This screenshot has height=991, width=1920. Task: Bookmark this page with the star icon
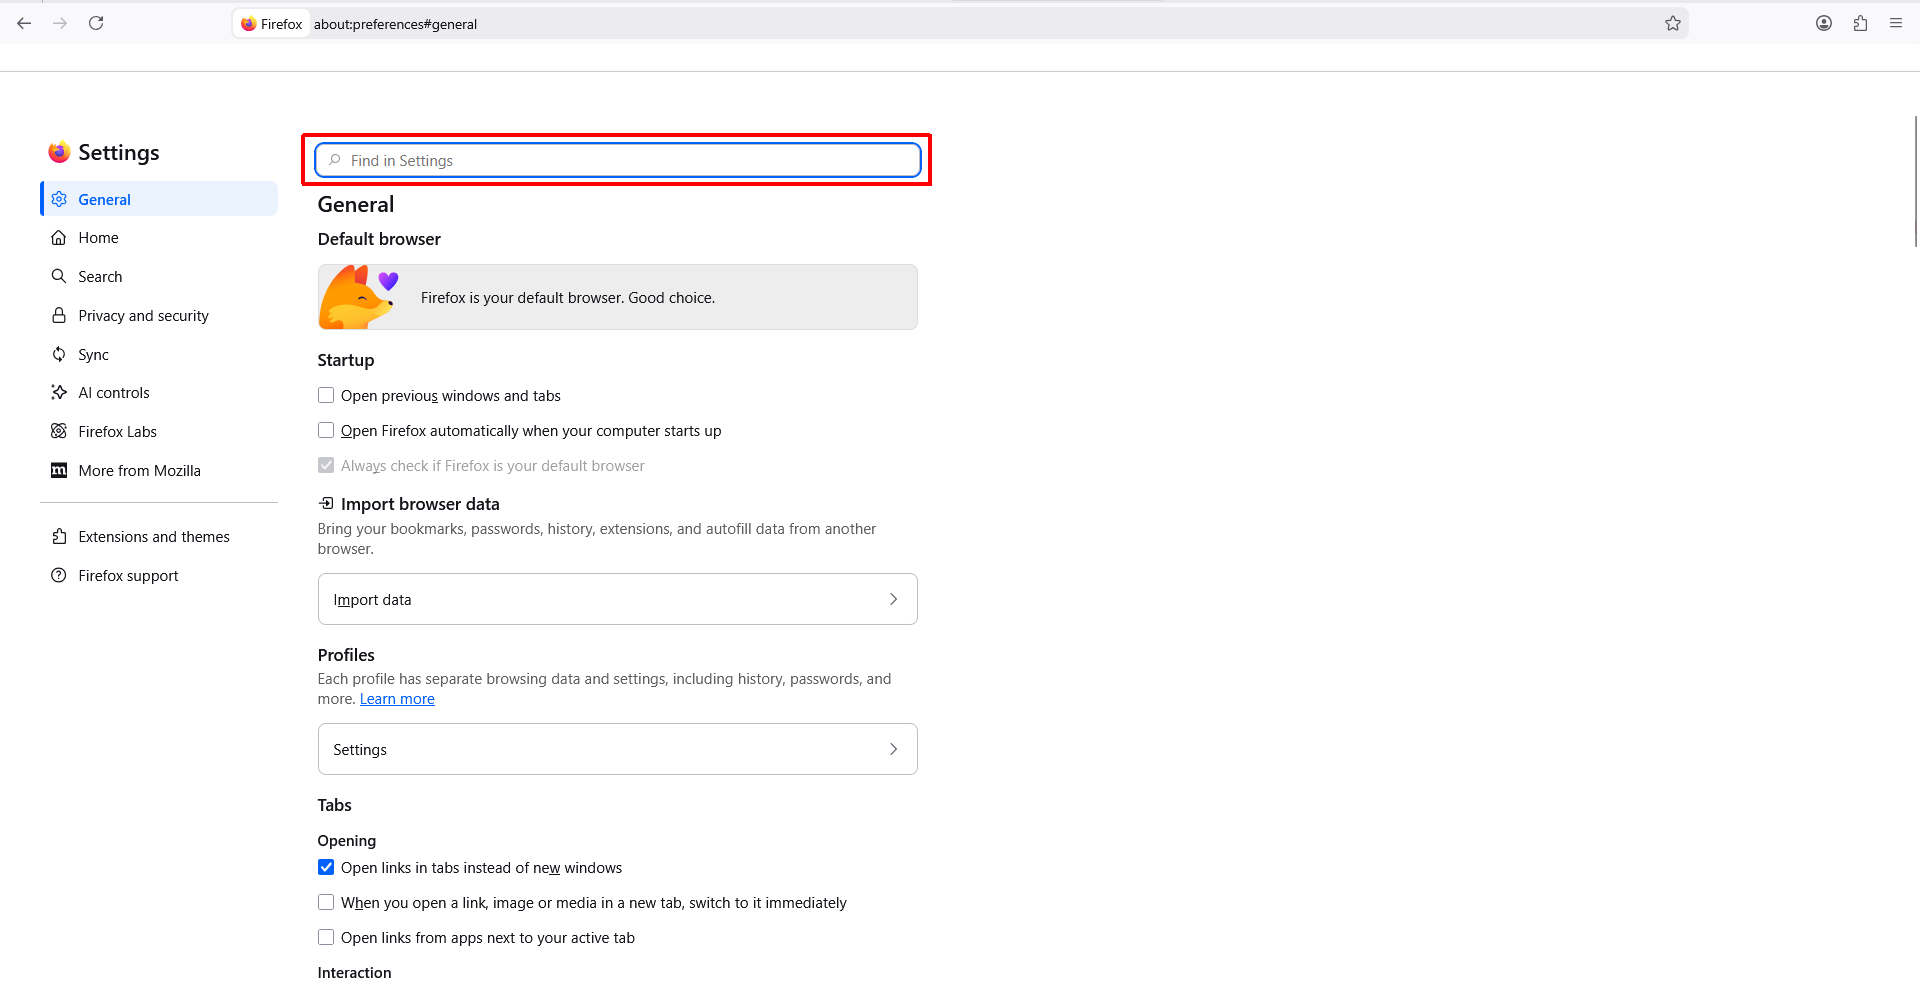[1673, 23]
